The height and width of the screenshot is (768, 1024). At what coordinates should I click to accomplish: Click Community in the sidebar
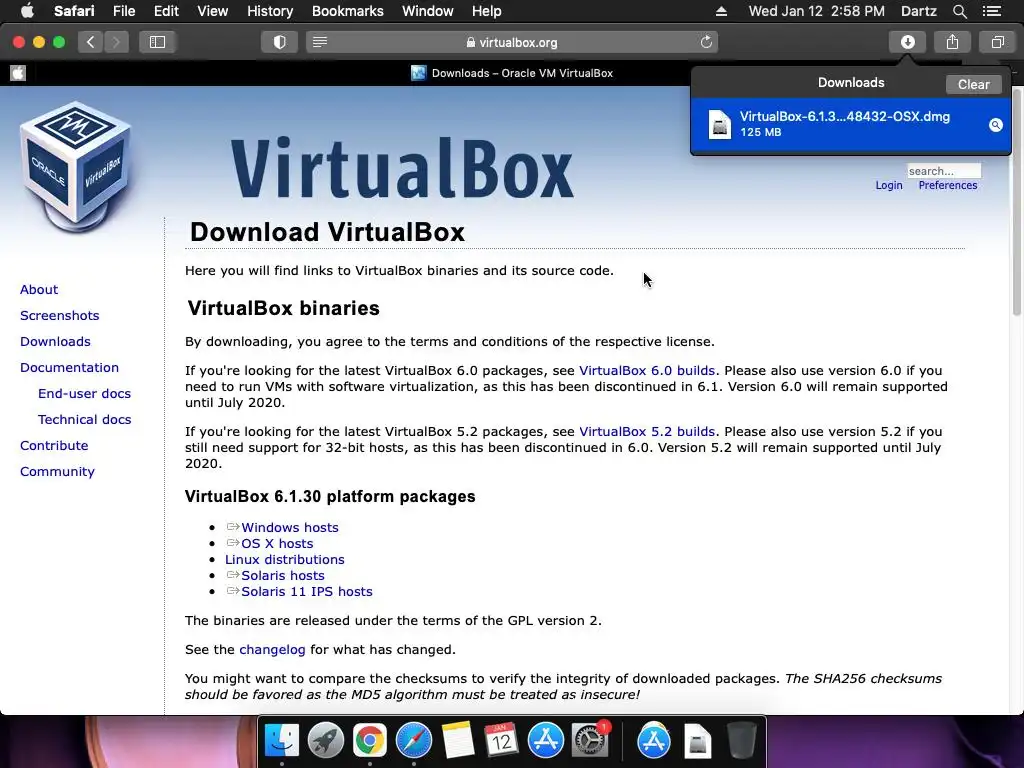click(x=57, y=472)
